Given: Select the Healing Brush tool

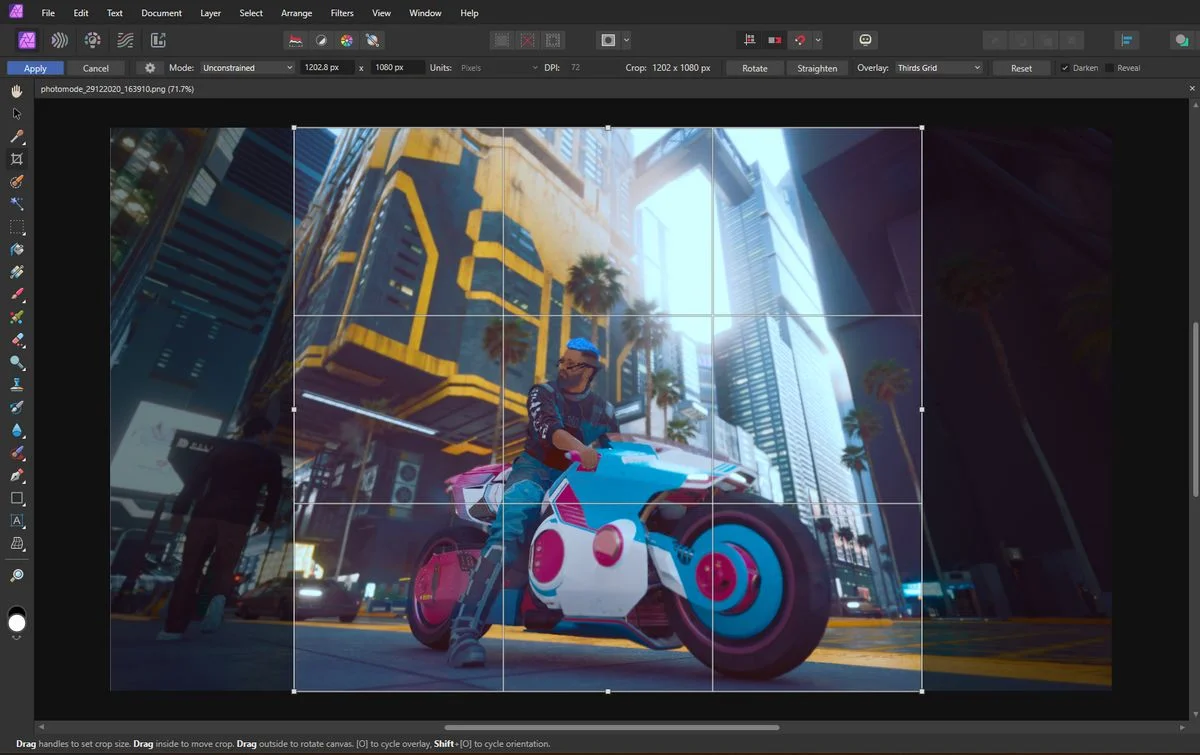Looking at the screenshot, I should point(17,453).
